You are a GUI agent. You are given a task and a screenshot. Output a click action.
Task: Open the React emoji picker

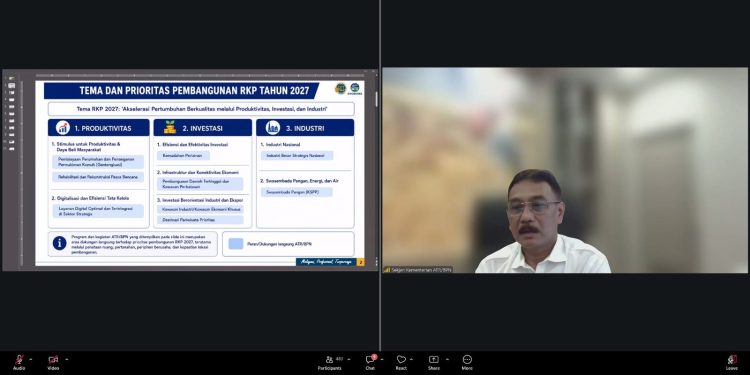coord(401,362)
